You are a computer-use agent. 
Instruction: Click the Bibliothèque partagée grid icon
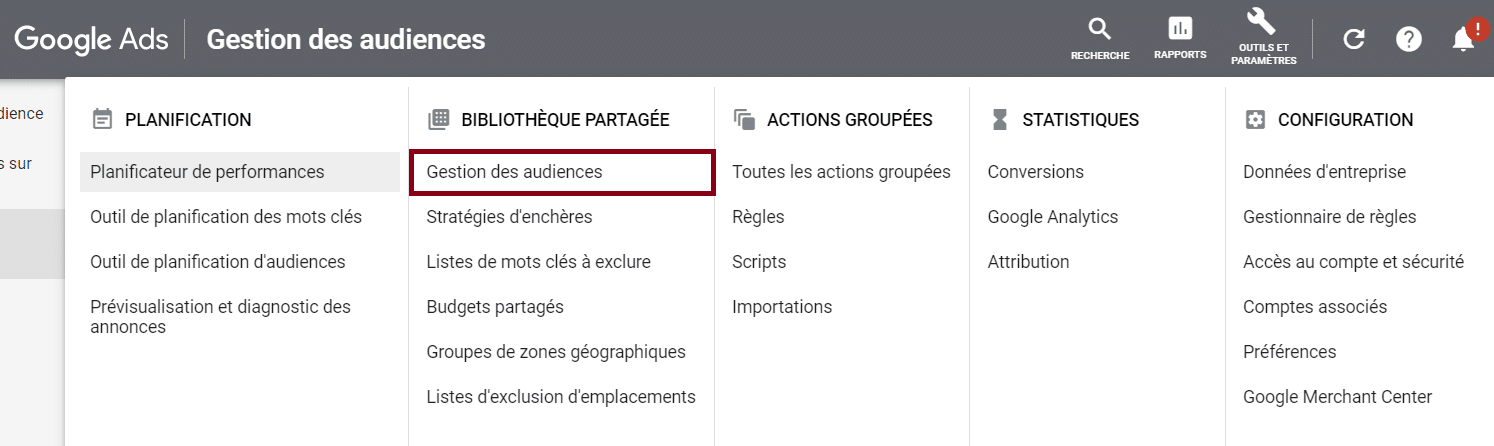pos(438,120)
